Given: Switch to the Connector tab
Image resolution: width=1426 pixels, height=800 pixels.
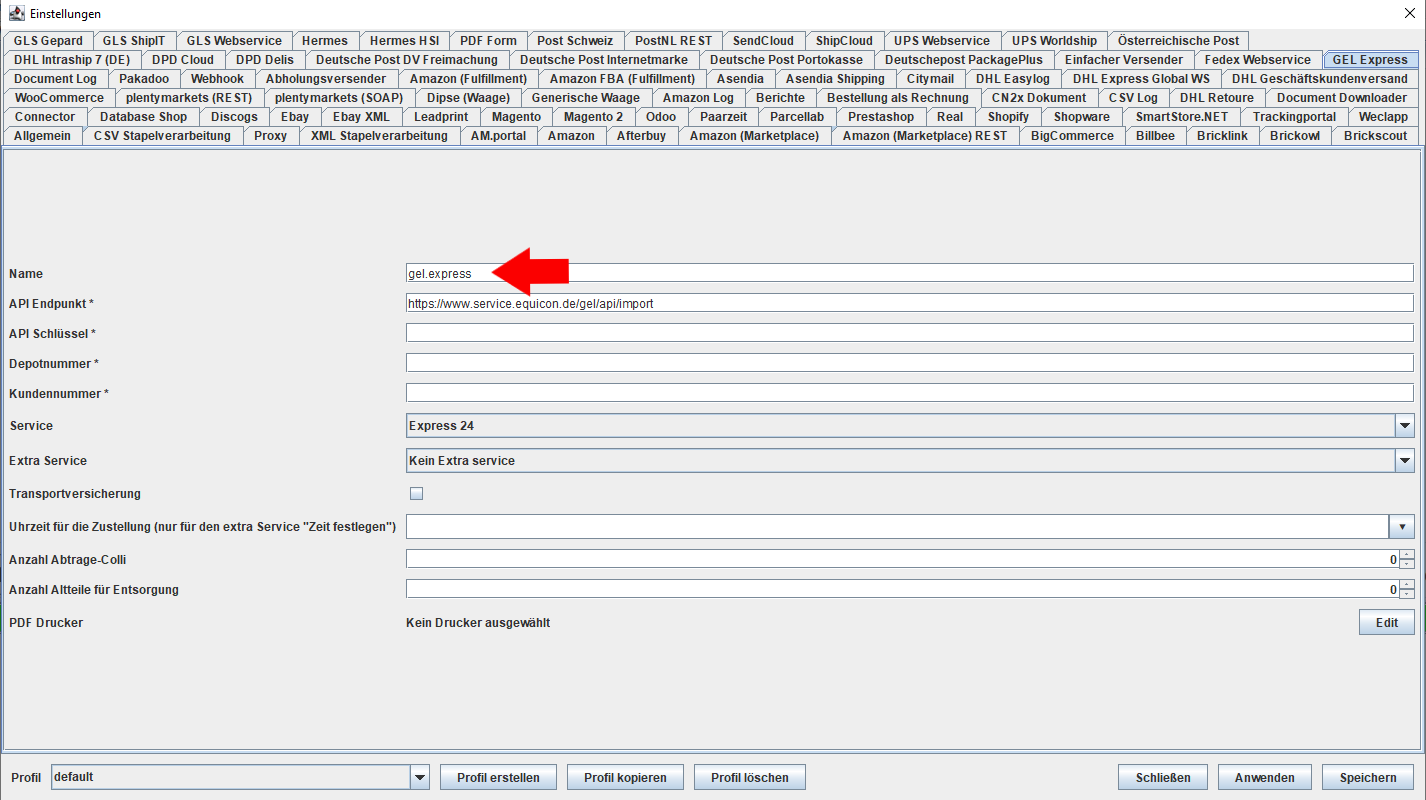Looking at the screenshot, I should (45, 117).
